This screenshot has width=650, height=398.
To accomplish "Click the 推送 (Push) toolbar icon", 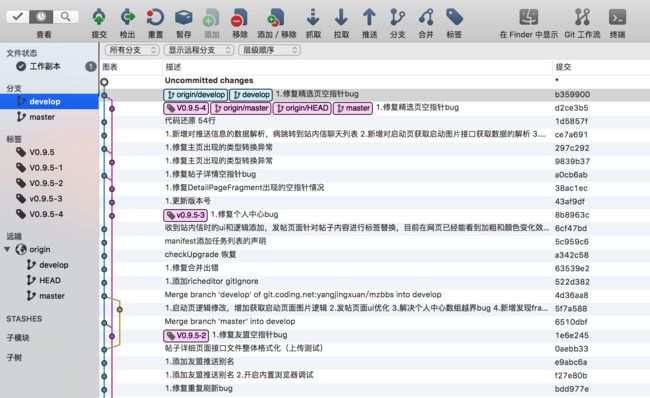I will click(x=369, y=18).
